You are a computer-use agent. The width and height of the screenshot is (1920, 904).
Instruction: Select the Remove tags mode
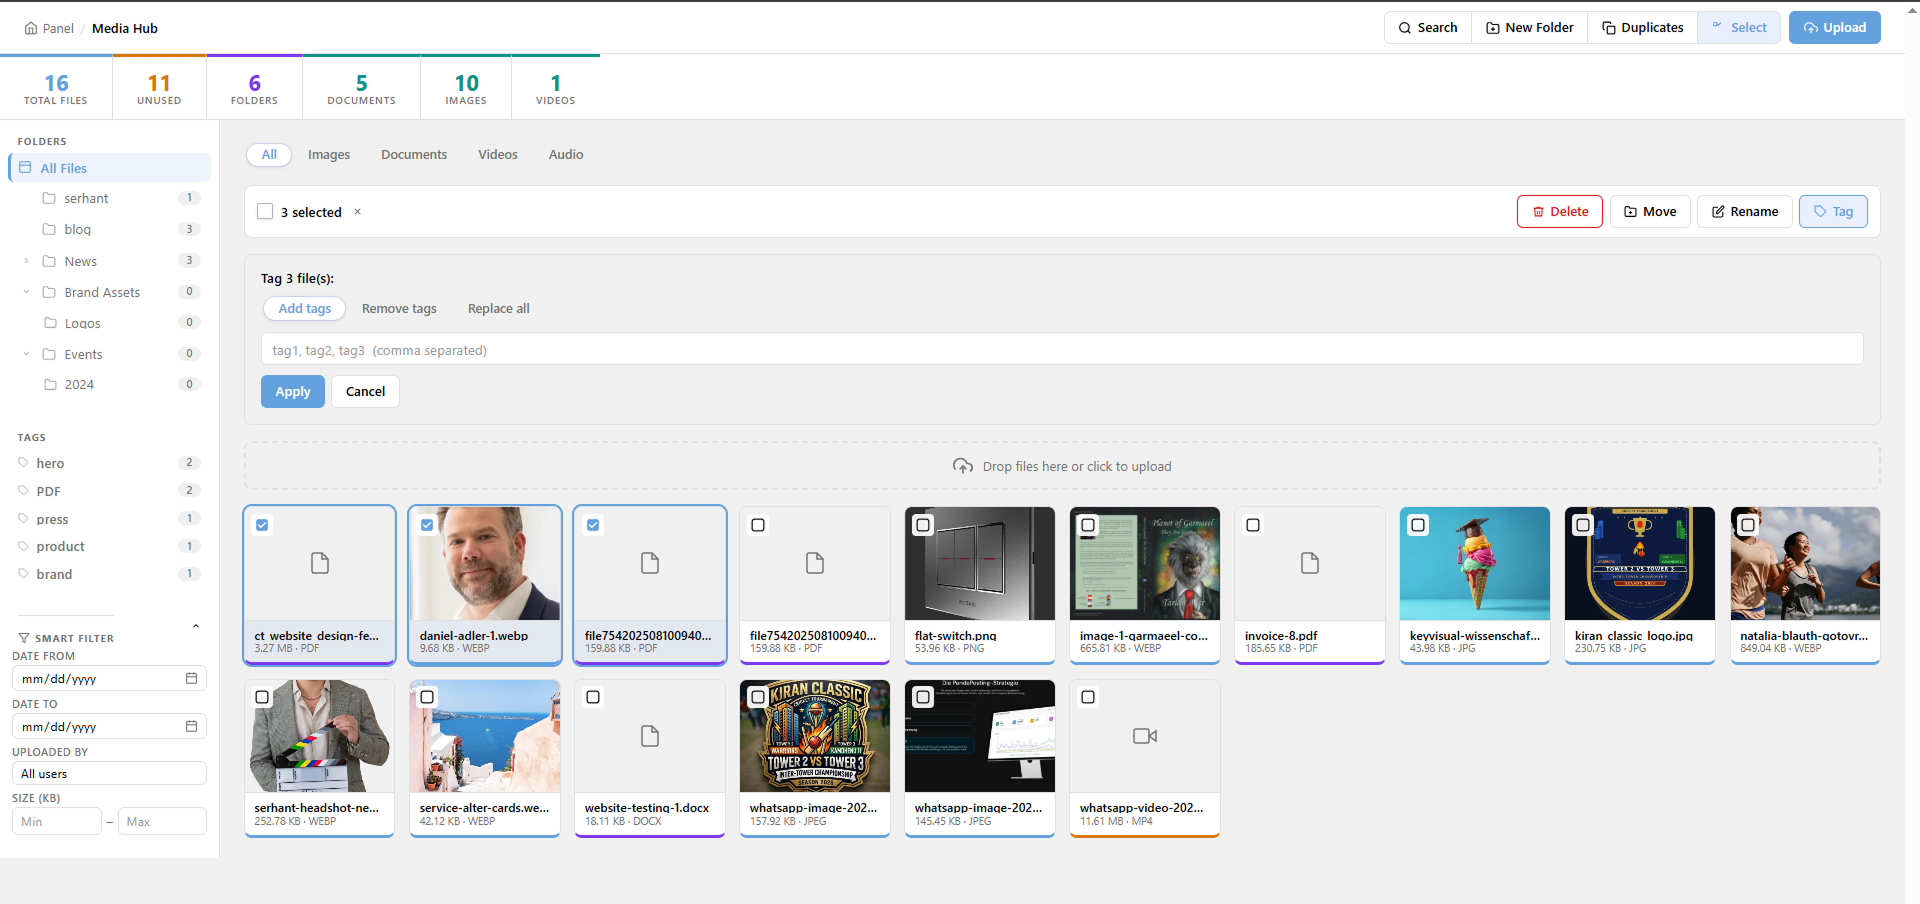(399, 309)
